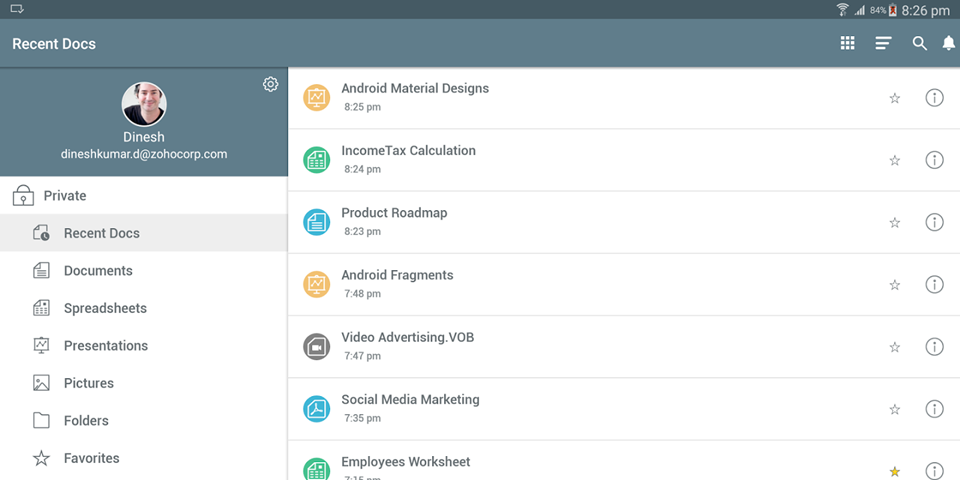Open the Android Fragments title
Image resolution: width=960 pixels, height=480 pixels.
click(397, 276)
